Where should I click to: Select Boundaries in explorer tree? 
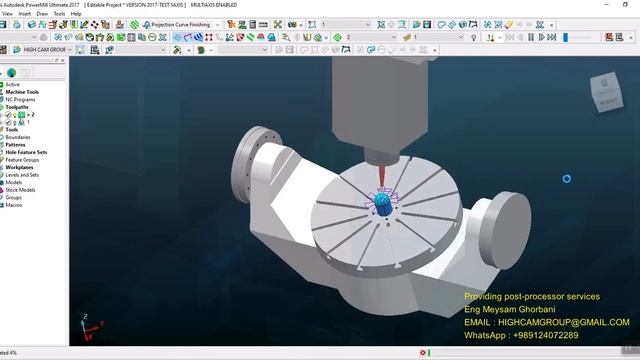(18, 137)
